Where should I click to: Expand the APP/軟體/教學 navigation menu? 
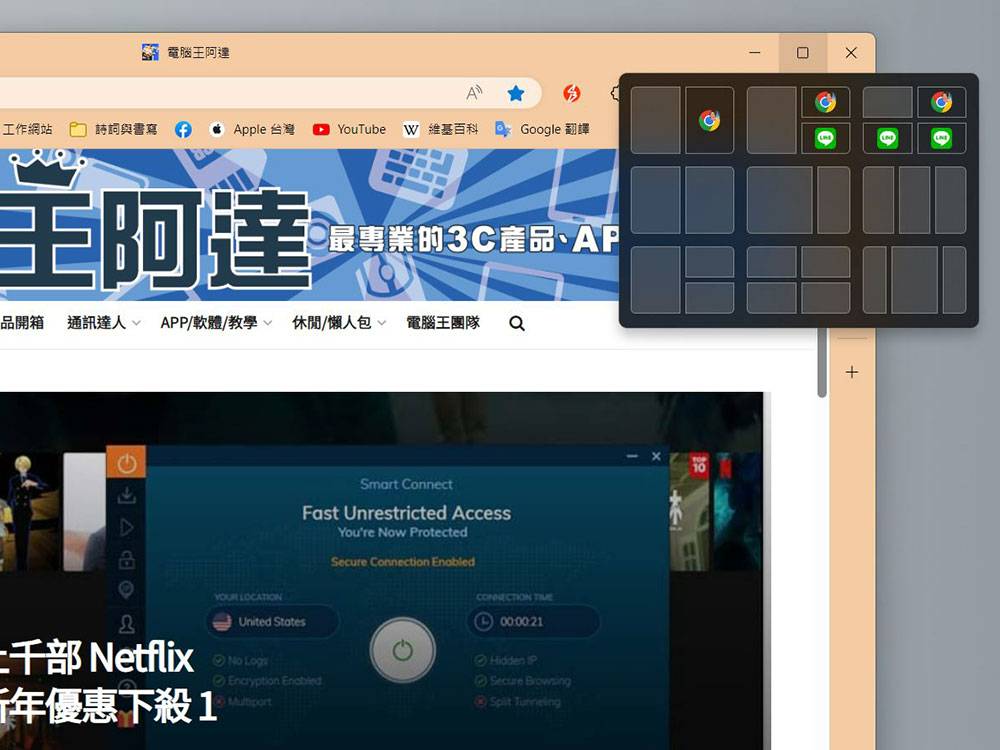point(216,323)
